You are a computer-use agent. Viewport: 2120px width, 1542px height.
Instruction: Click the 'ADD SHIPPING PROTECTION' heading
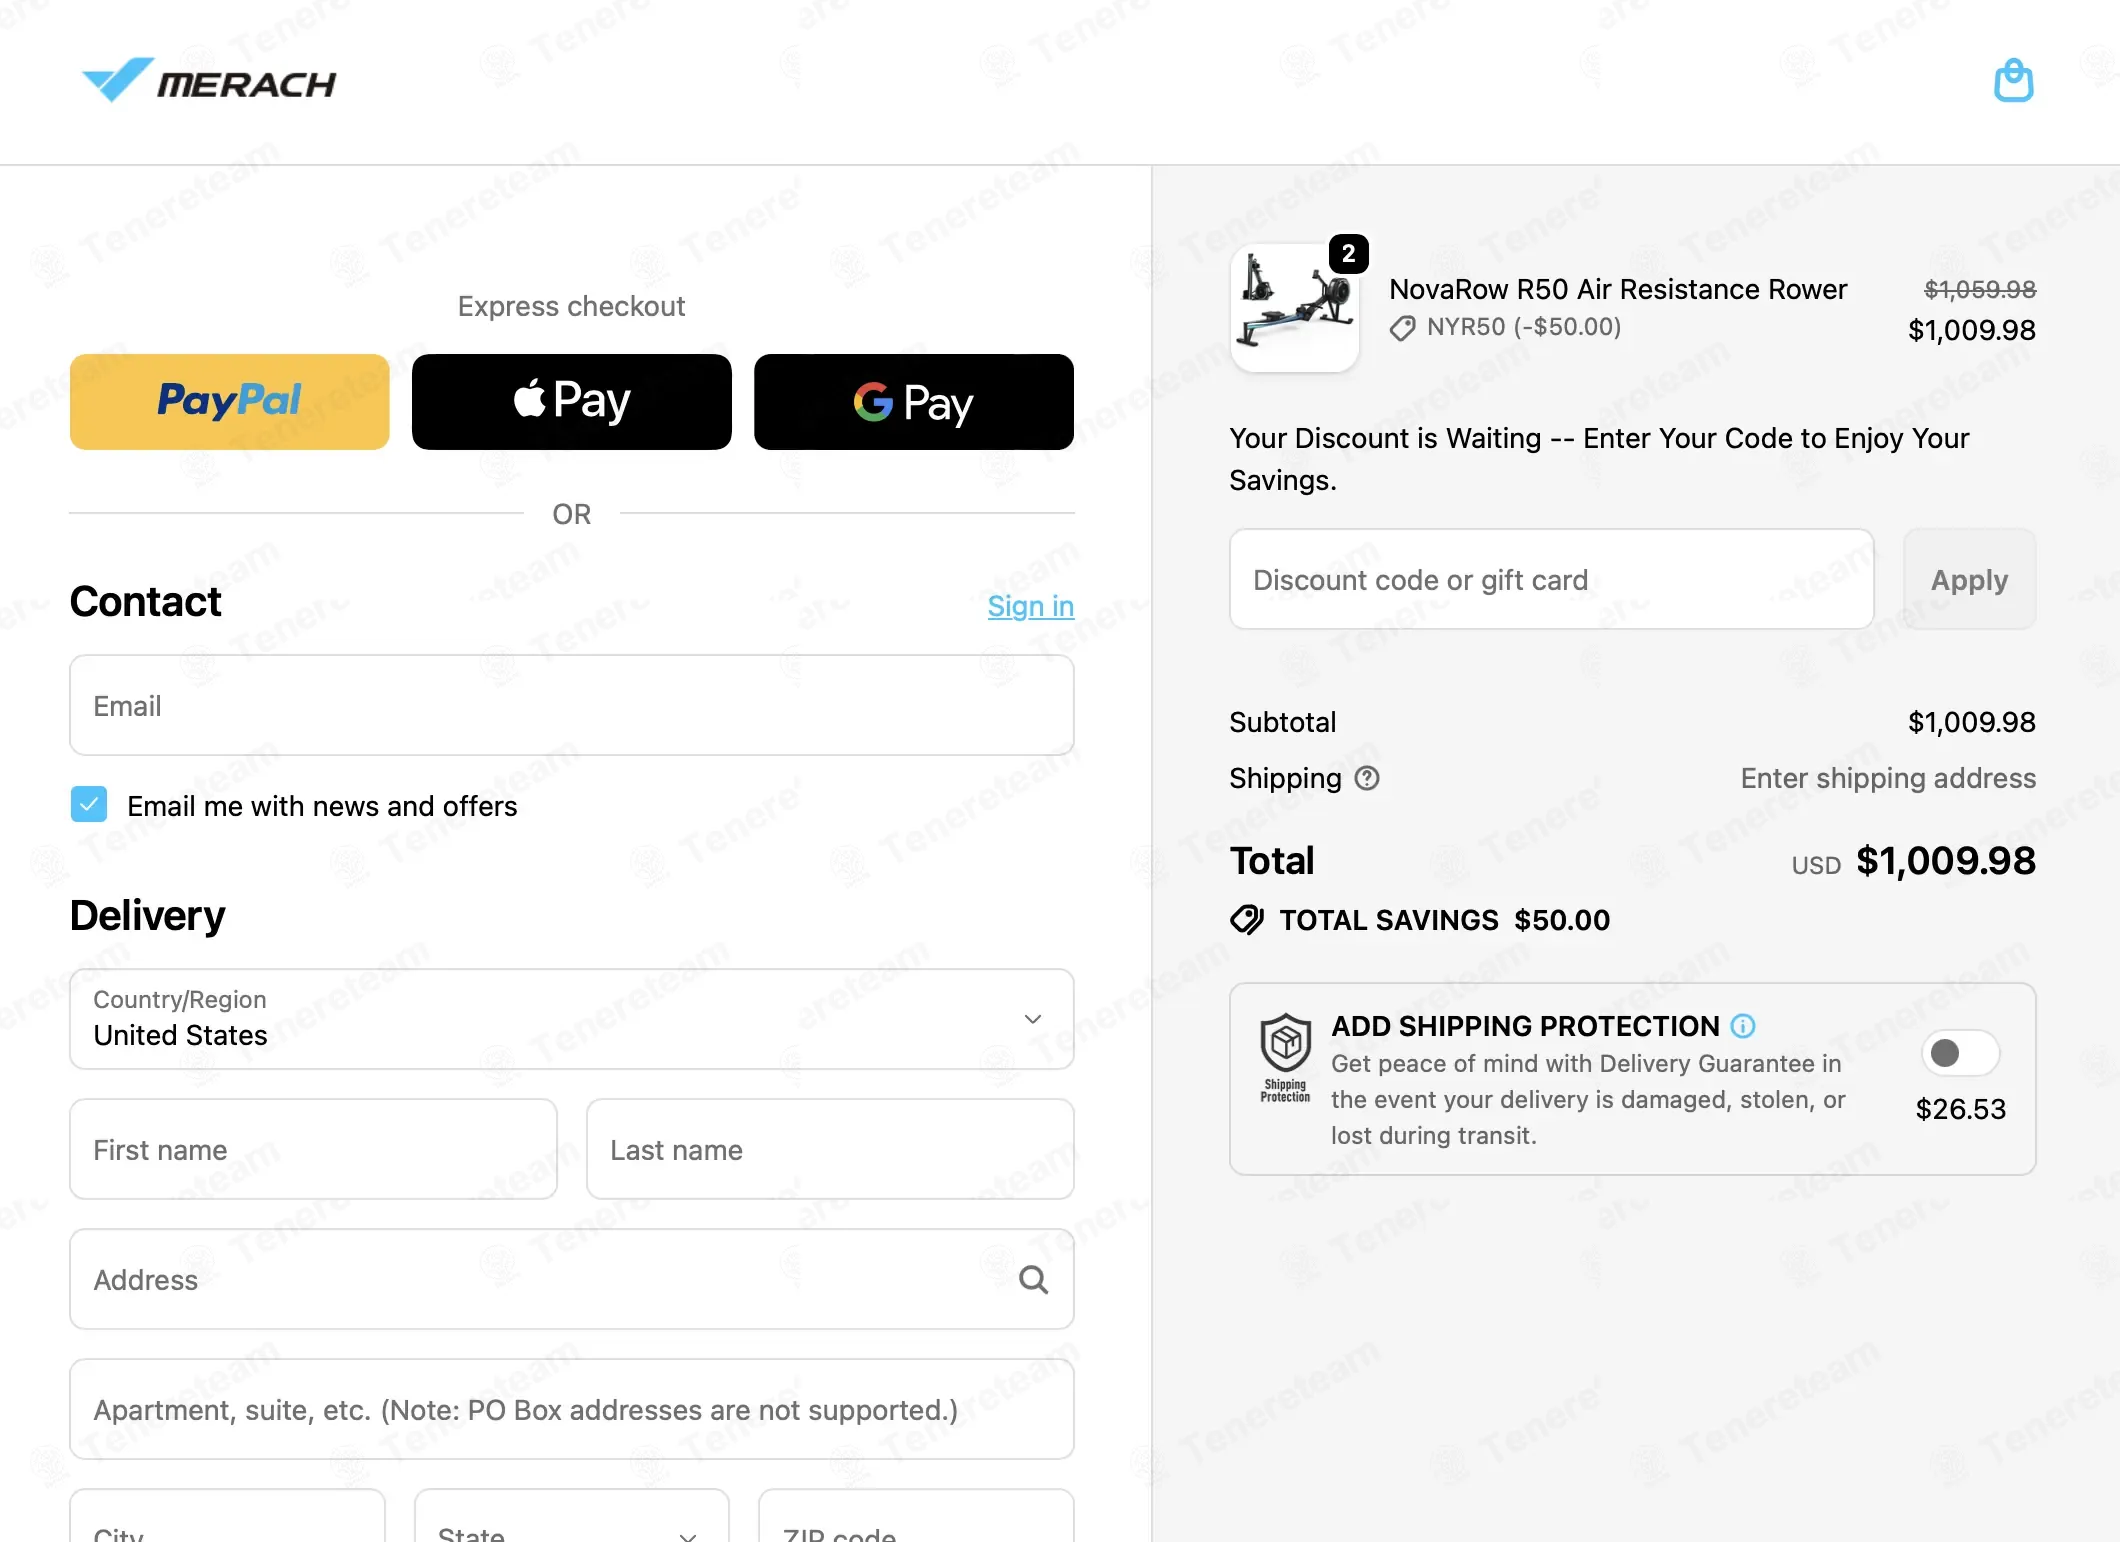(x=1525, y=1026)
